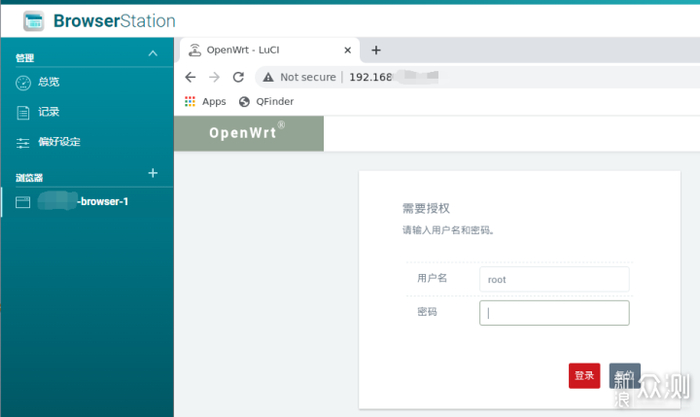Click the browser-1 window icon
The height and width of the screenshot is (417, 700).
23,202
